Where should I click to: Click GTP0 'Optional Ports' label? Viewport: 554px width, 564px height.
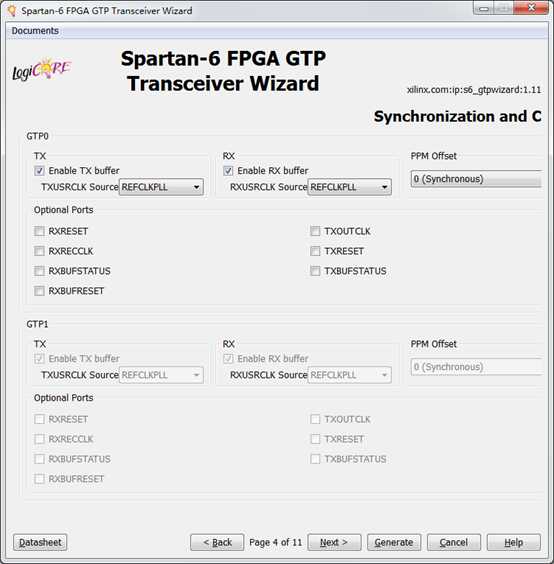pyautogui.click(x=64, y=210)
